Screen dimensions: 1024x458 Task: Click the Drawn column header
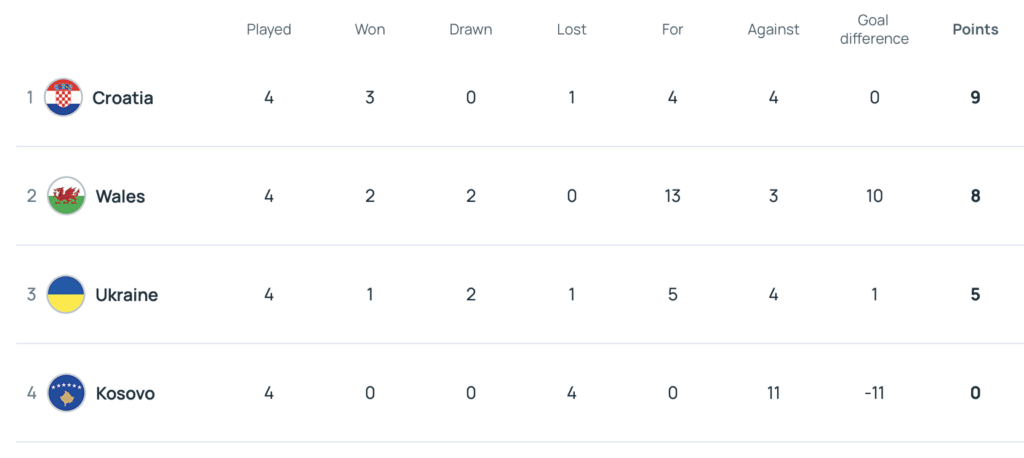point(470,29)
